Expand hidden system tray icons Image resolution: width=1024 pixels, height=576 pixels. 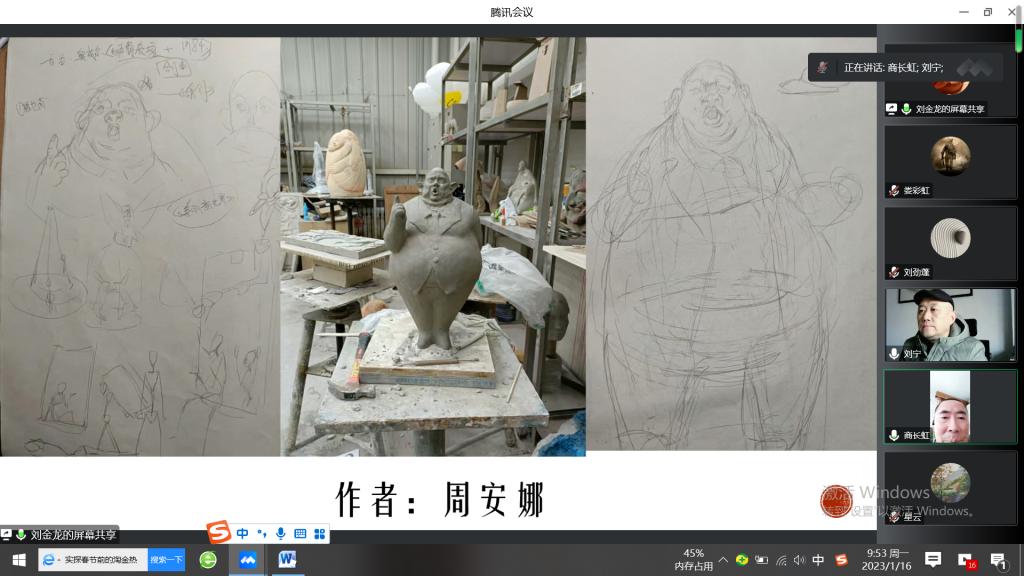[723, 560]
